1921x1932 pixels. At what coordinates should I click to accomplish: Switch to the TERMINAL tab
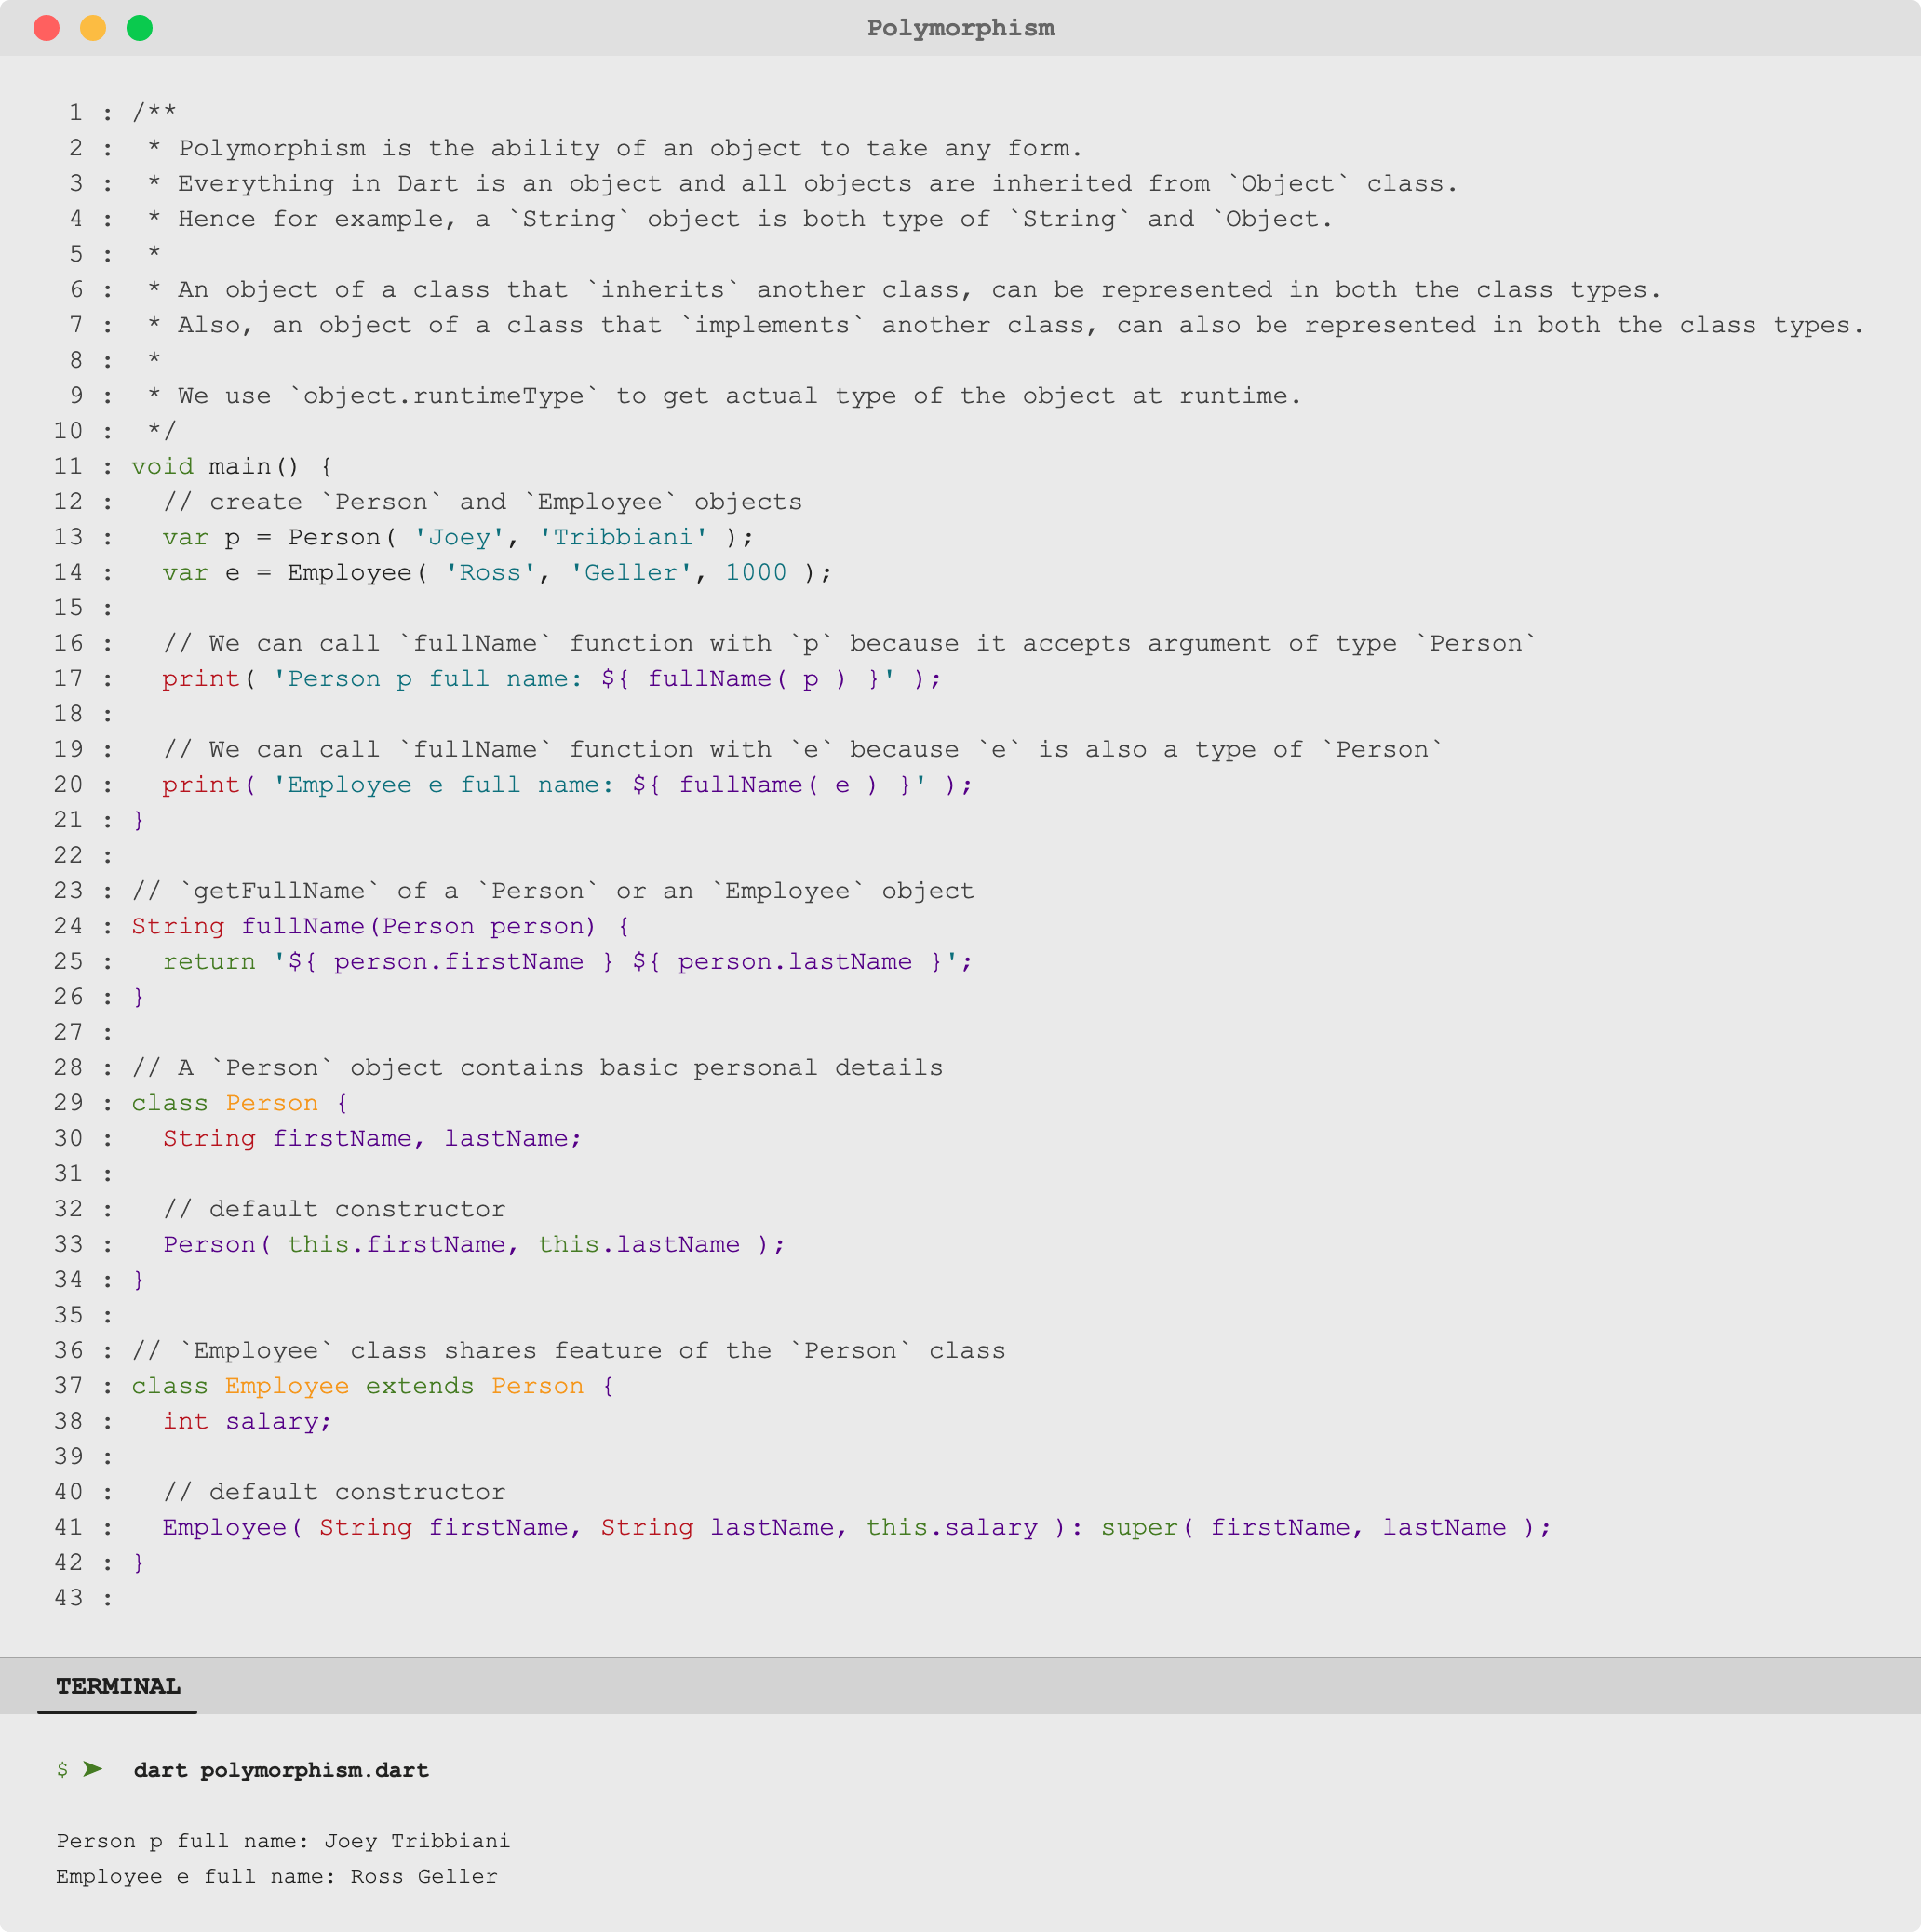(118, 1686)
